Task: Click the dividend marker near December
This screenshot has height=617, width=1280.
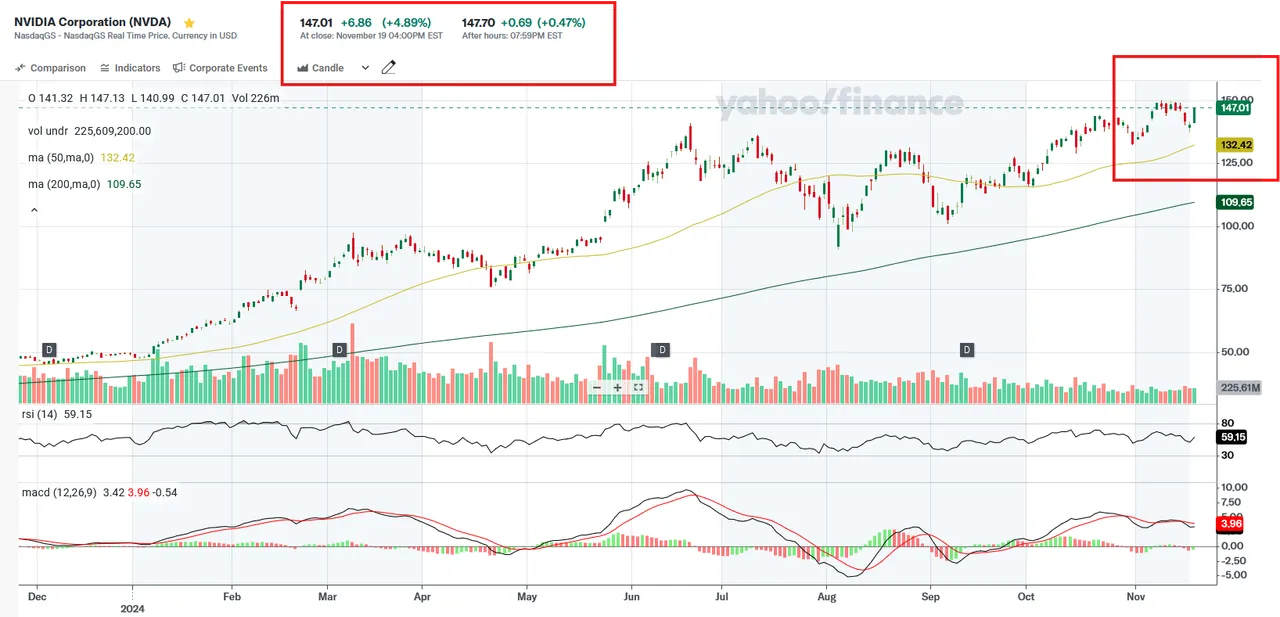Action: (x=49, y=349)
